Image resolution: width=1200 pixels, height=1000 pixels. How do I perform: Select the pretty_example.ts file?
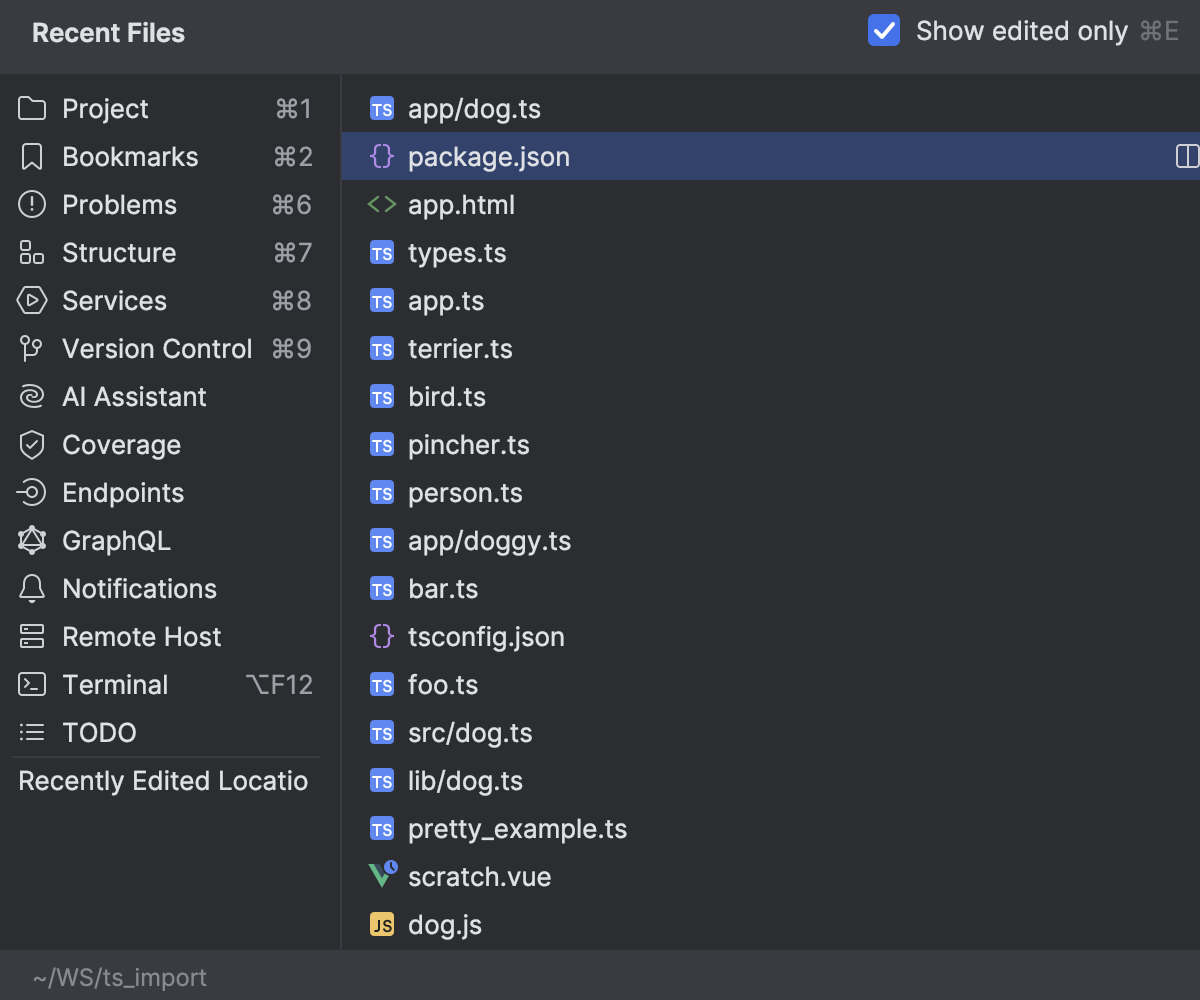point(518,828)
